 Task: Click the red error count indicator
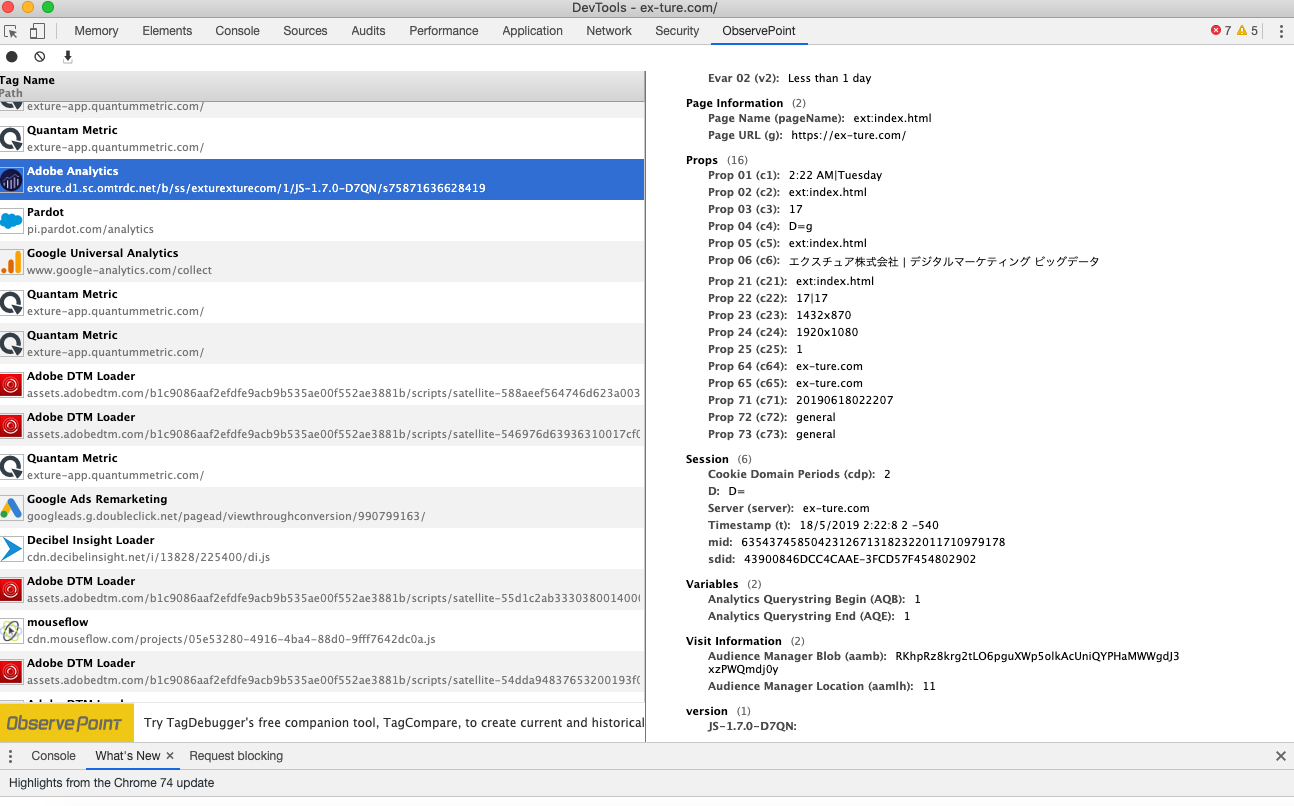pos(1221,31)
